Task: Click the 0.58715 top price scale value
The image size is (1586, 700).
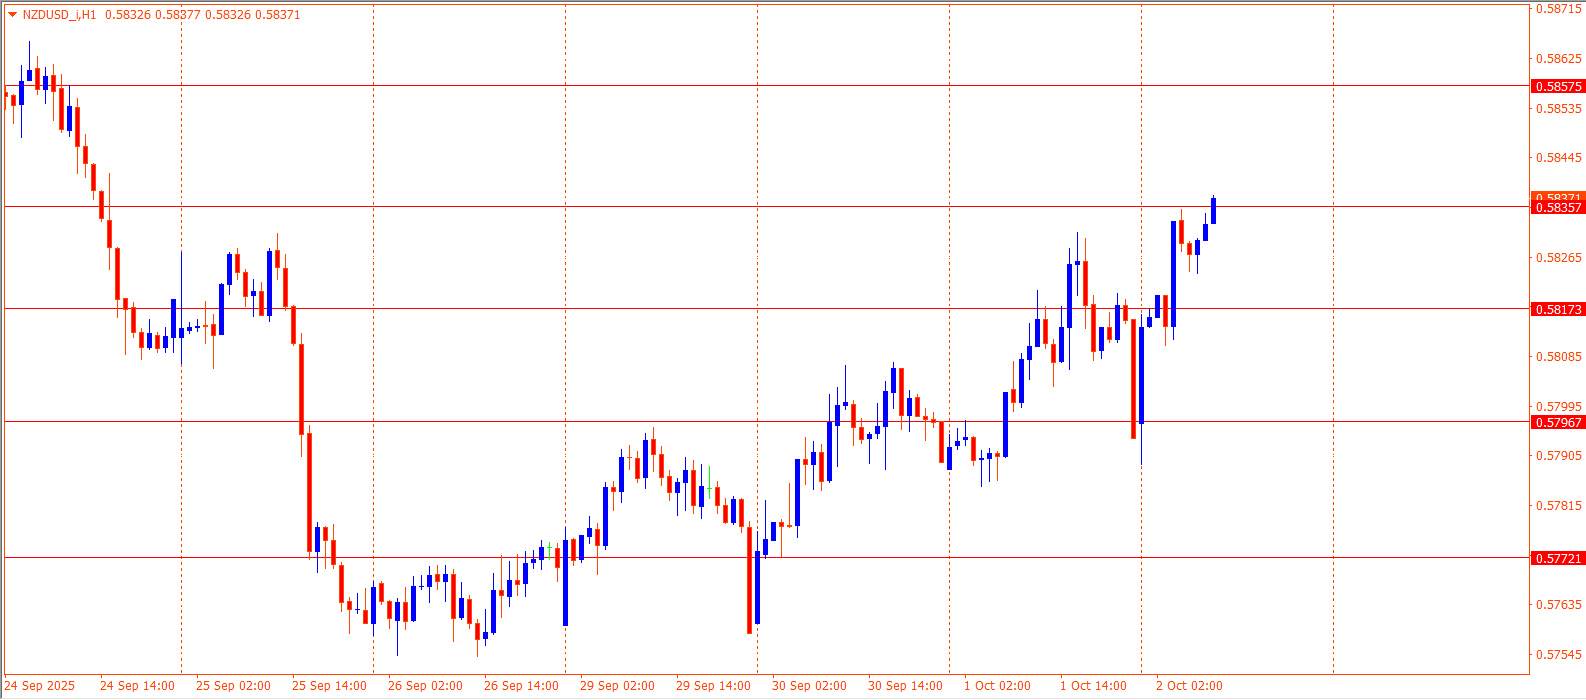Action: click(1558, 9)
